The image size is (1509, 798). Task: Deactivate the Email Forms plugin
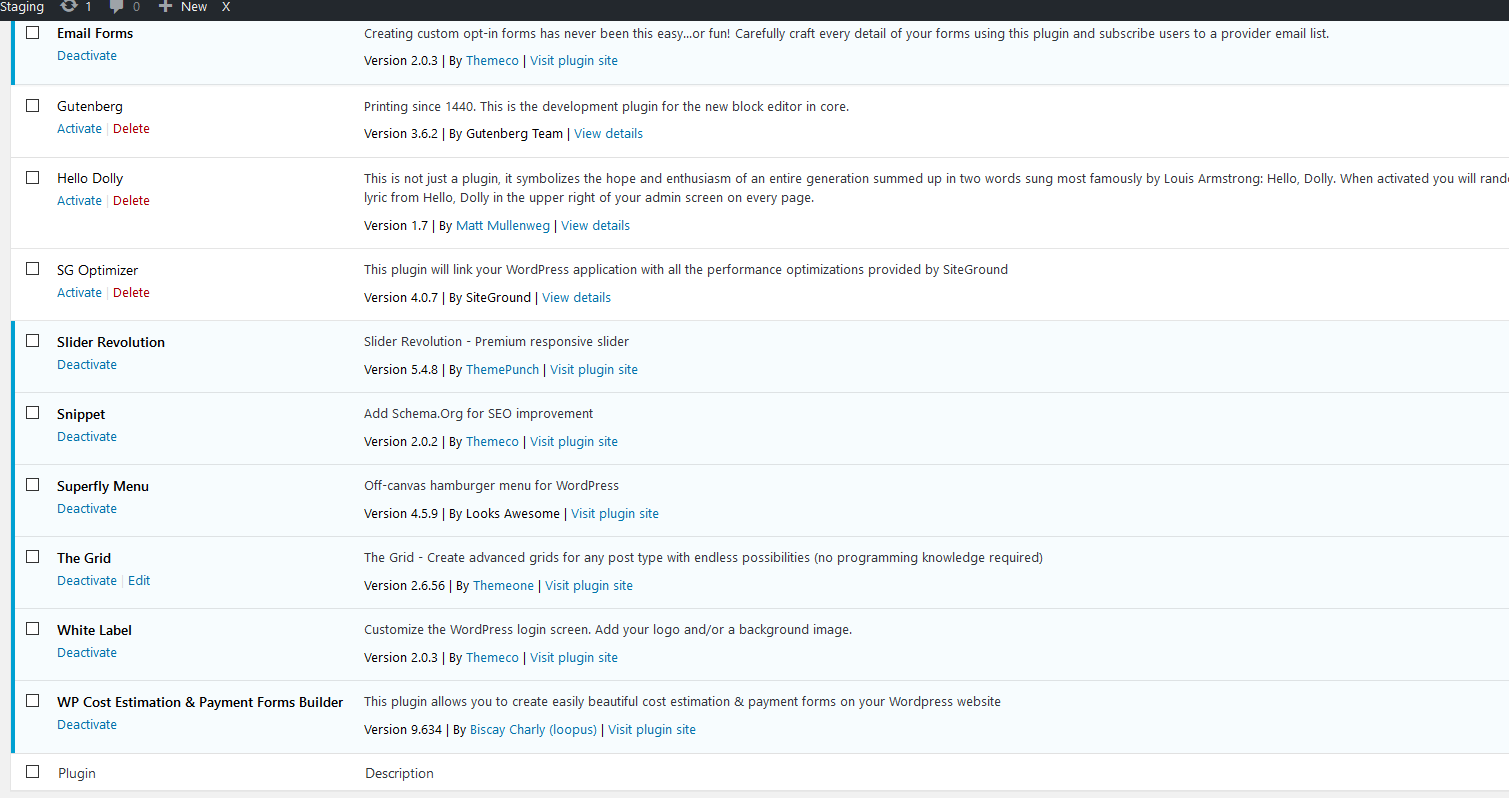coord(87,55)
